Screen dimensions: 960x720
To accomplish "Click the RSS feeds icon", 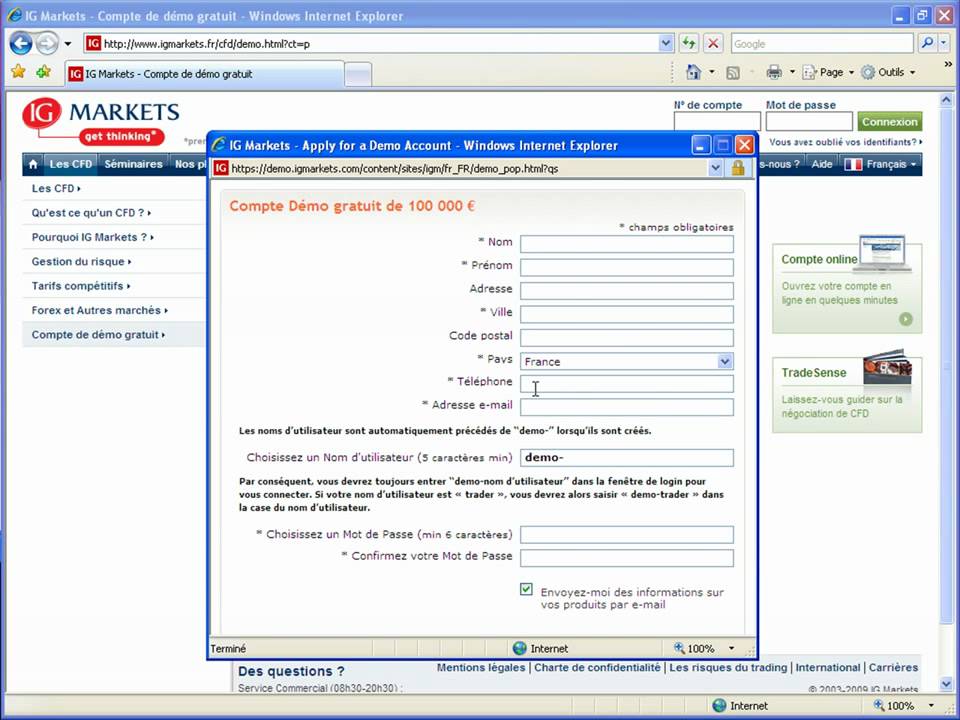I will click(732, 73).
